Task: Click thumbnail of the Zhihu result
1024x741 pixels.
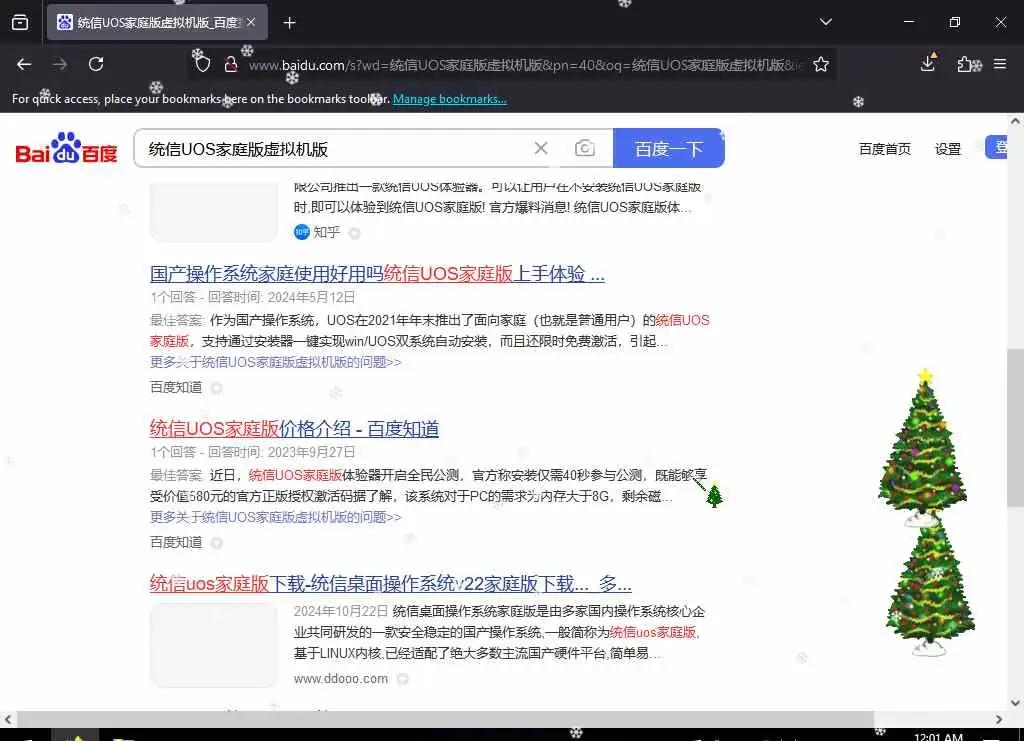Action: click(x=214, y=212)
